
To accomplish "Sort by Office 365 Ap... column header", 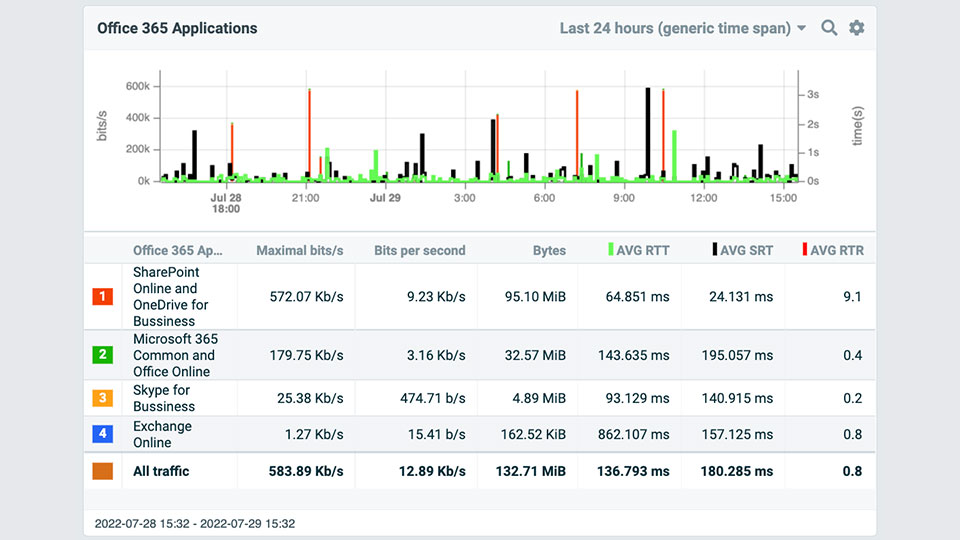I will click(x=178, y=250).
